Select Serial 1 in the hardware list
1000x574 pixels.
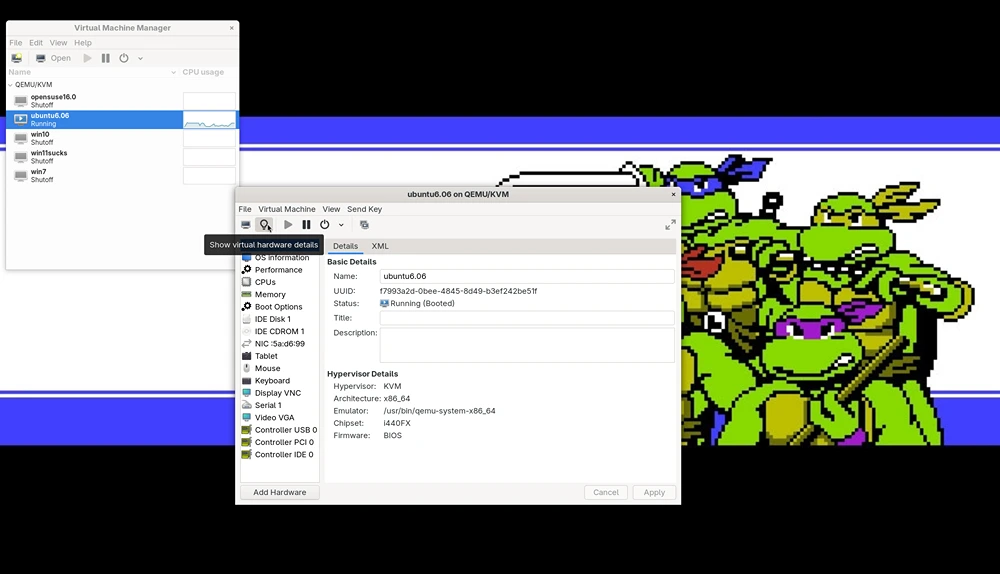pos(279,406)
